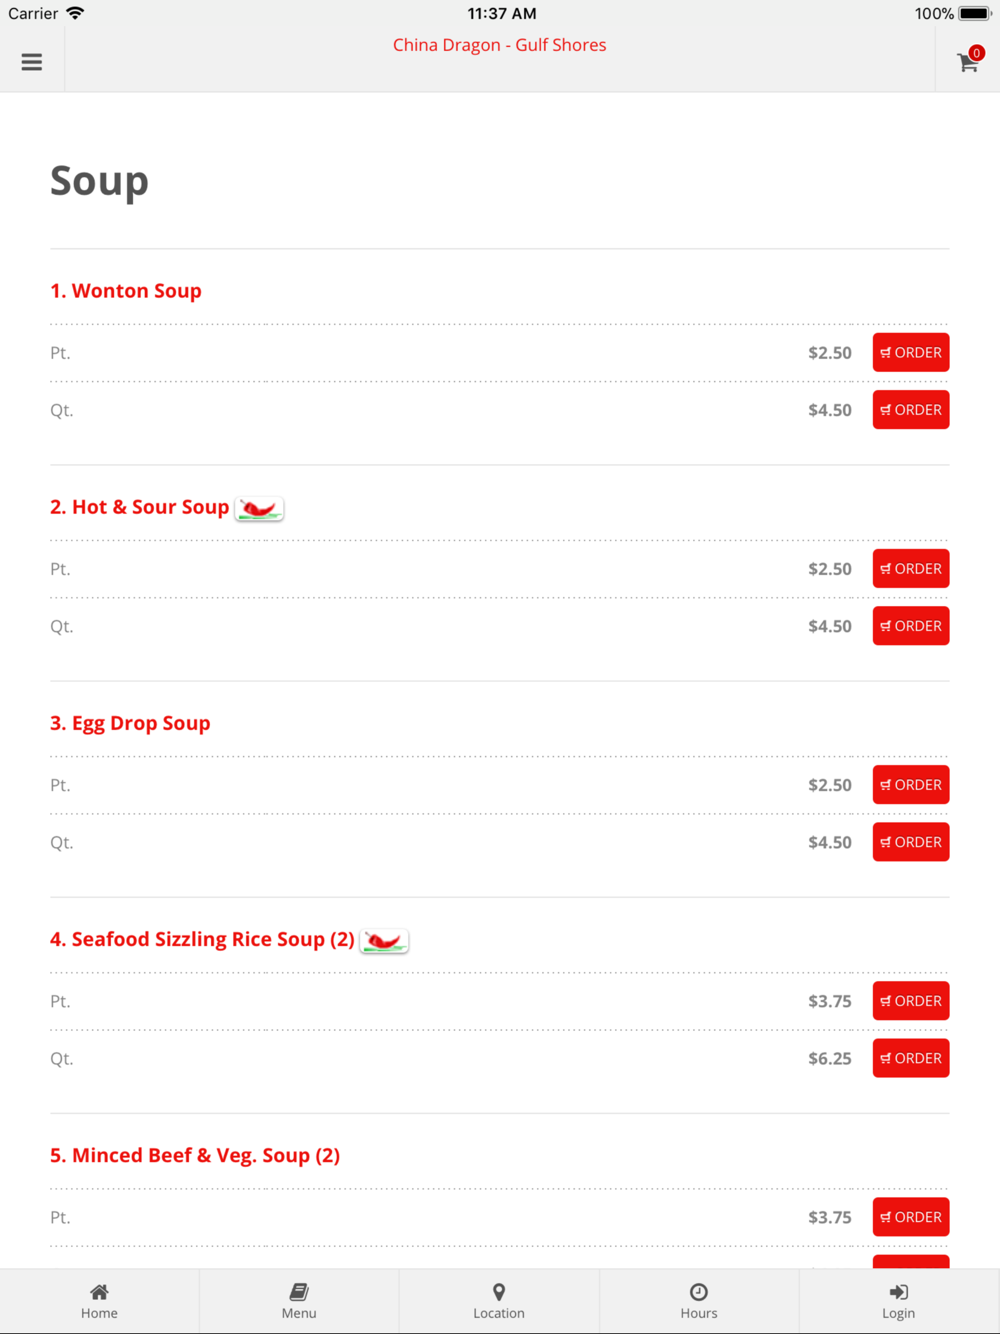Click the chili icon beside Seafood Sizzling Rice Soup
The height and width of the screenshot is (1334, 1000).
point(384,941)
